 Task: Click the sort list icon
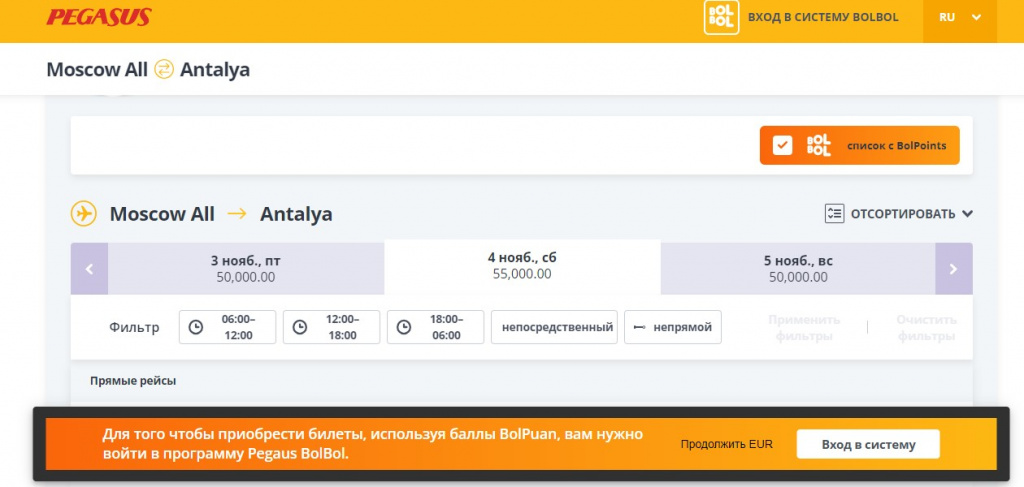tap(834, 214)
